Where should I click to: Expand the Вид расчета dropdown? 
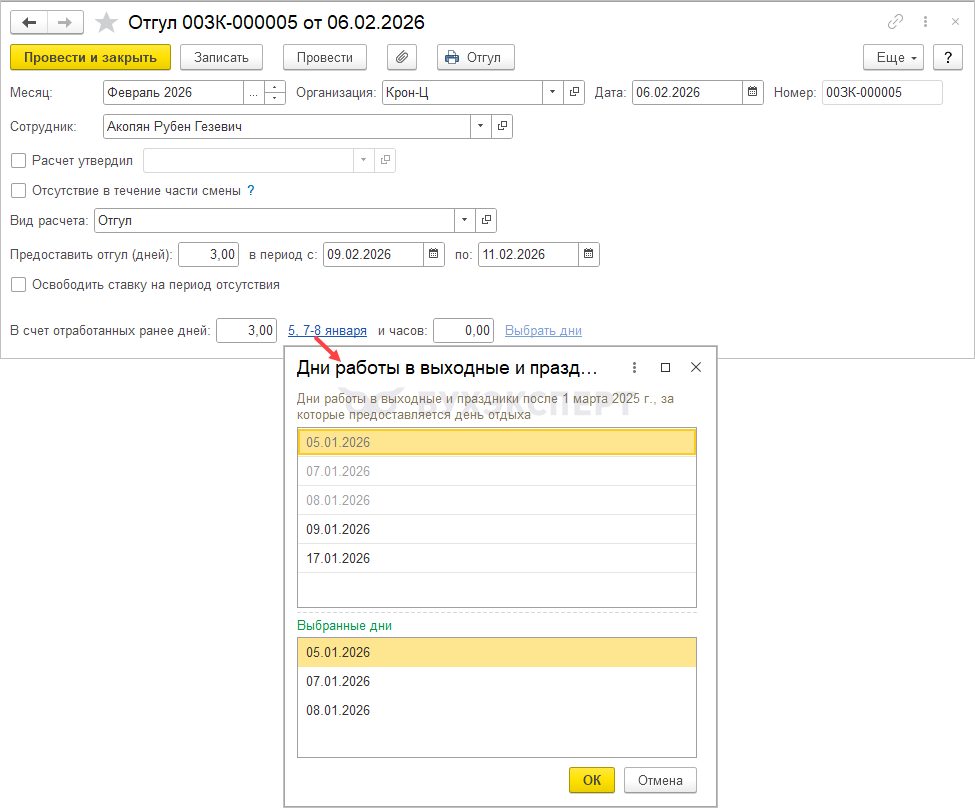pos(465,220)
